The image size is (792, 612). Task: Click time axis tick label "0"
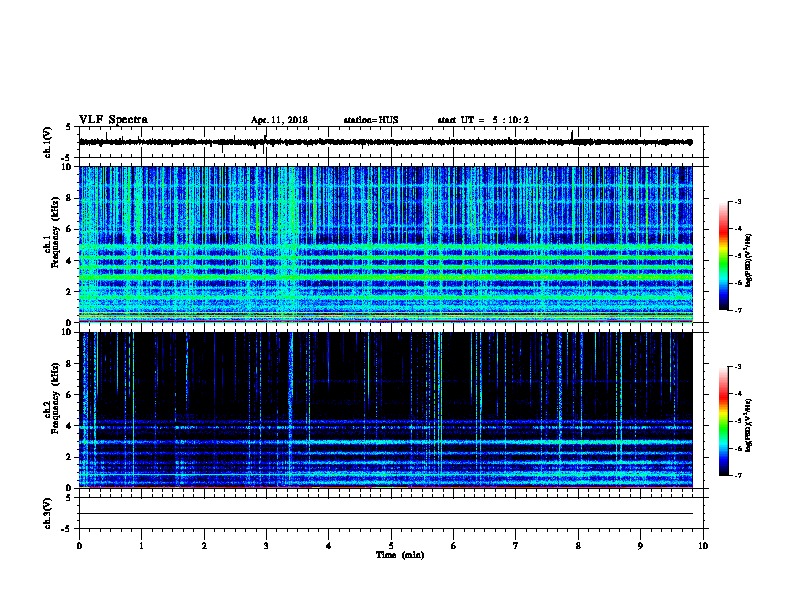pos(79,546)
